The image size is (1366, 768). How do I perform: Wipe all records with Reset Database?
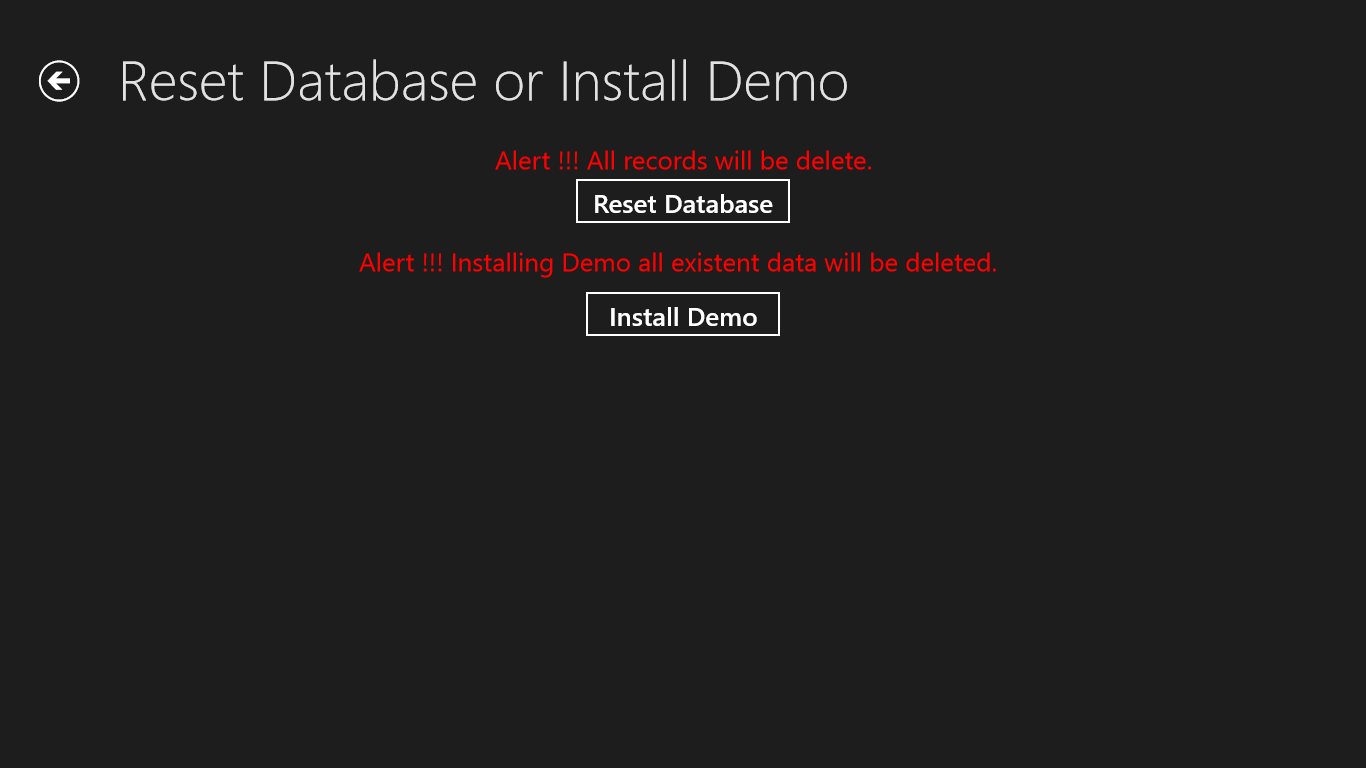683,202
